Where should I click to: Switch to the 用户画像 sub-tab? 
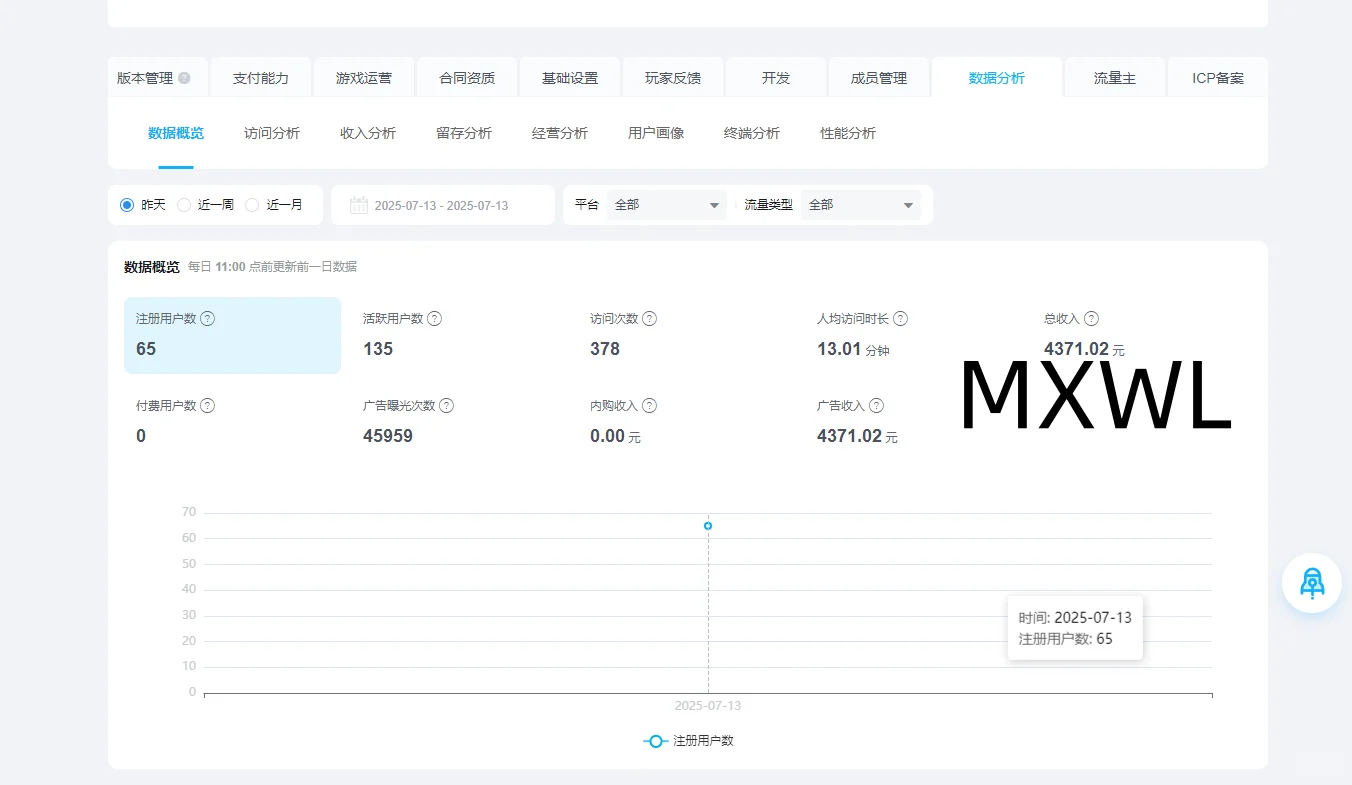656,133
